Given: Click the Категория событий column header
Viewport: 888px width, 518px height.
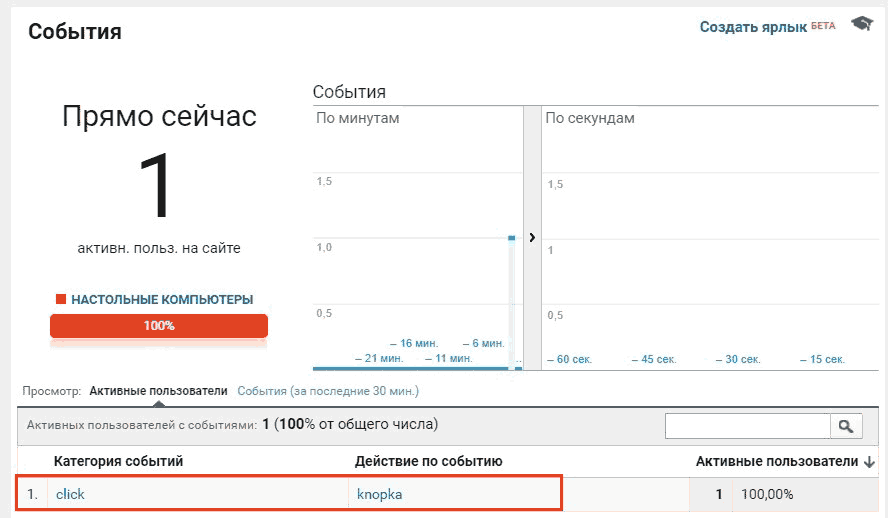Looking at the screenshot, I should pyautogui.click(x=118, y=461).
